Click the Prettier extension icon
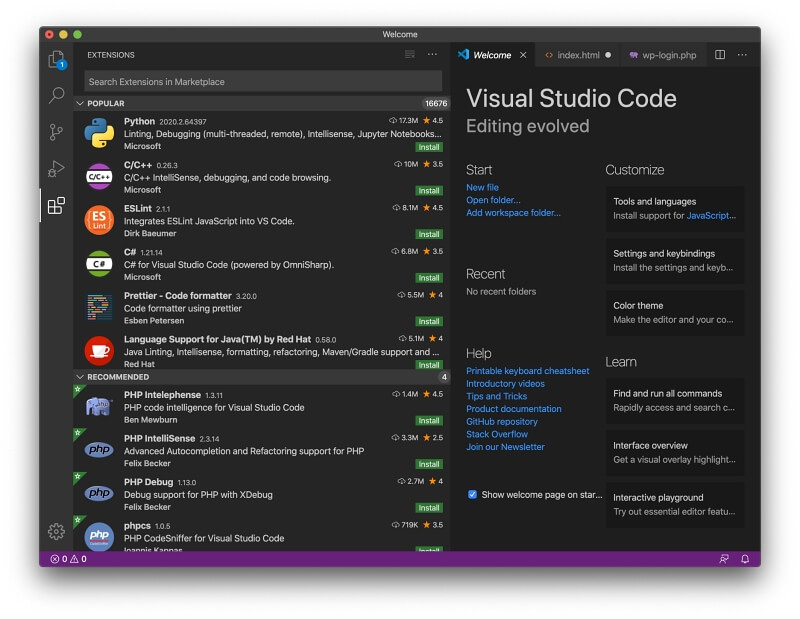This screenshot has height=619, width=800. tap(99, 307)
